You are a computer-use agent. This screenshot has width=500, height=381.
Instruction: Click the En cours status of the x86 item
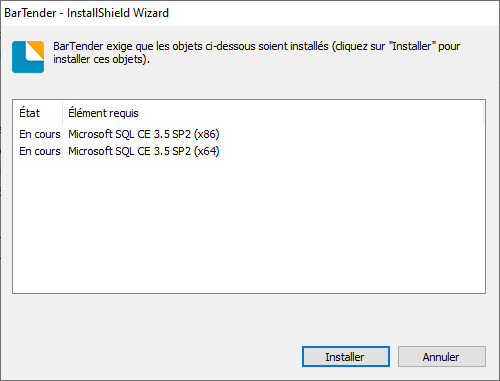pos(40,134)
